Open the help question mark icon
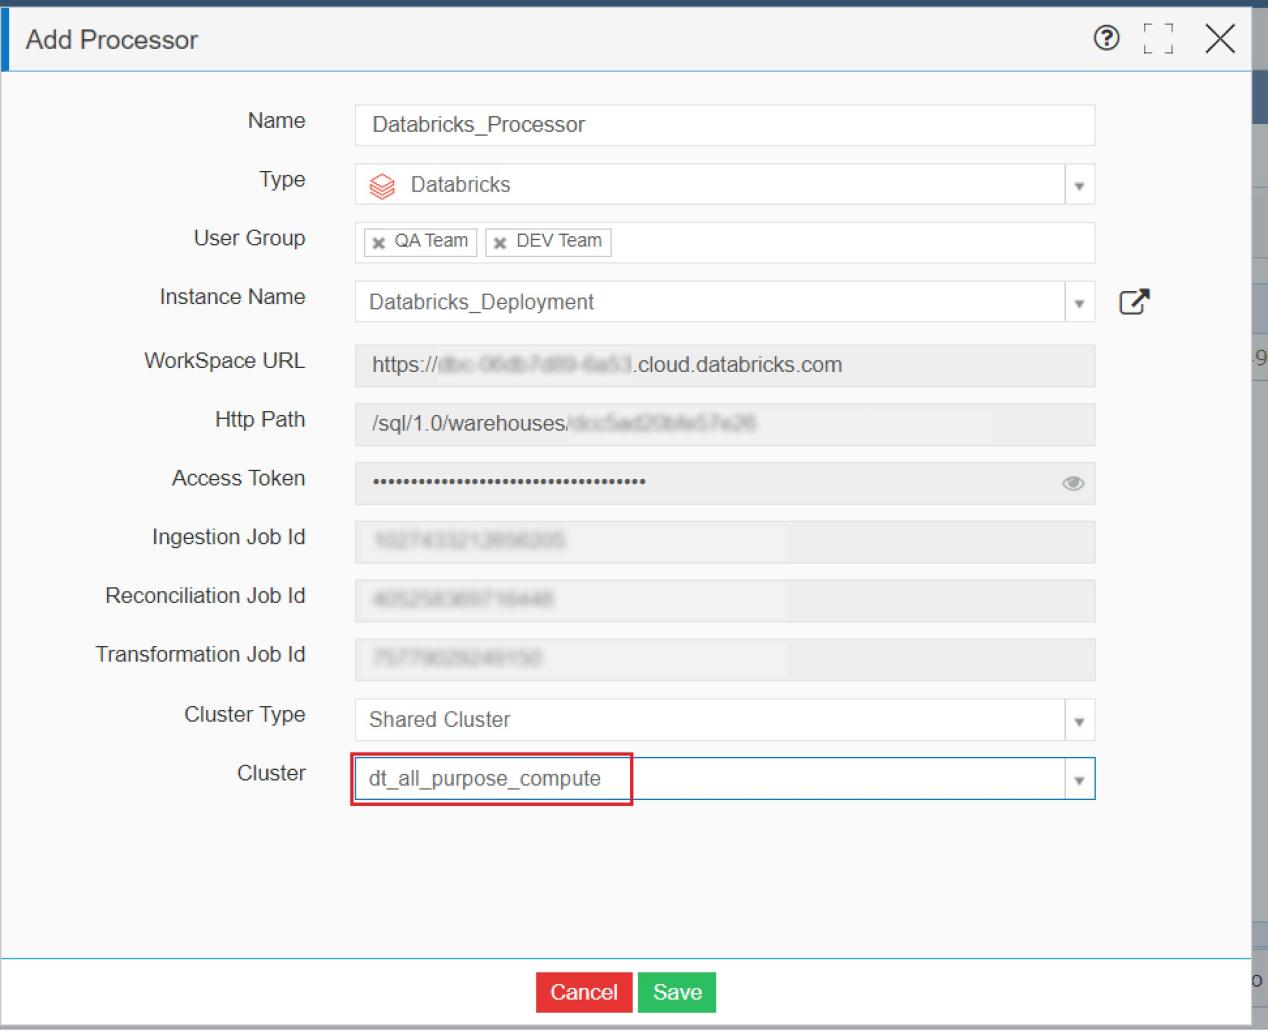 tap(1107, 39)
